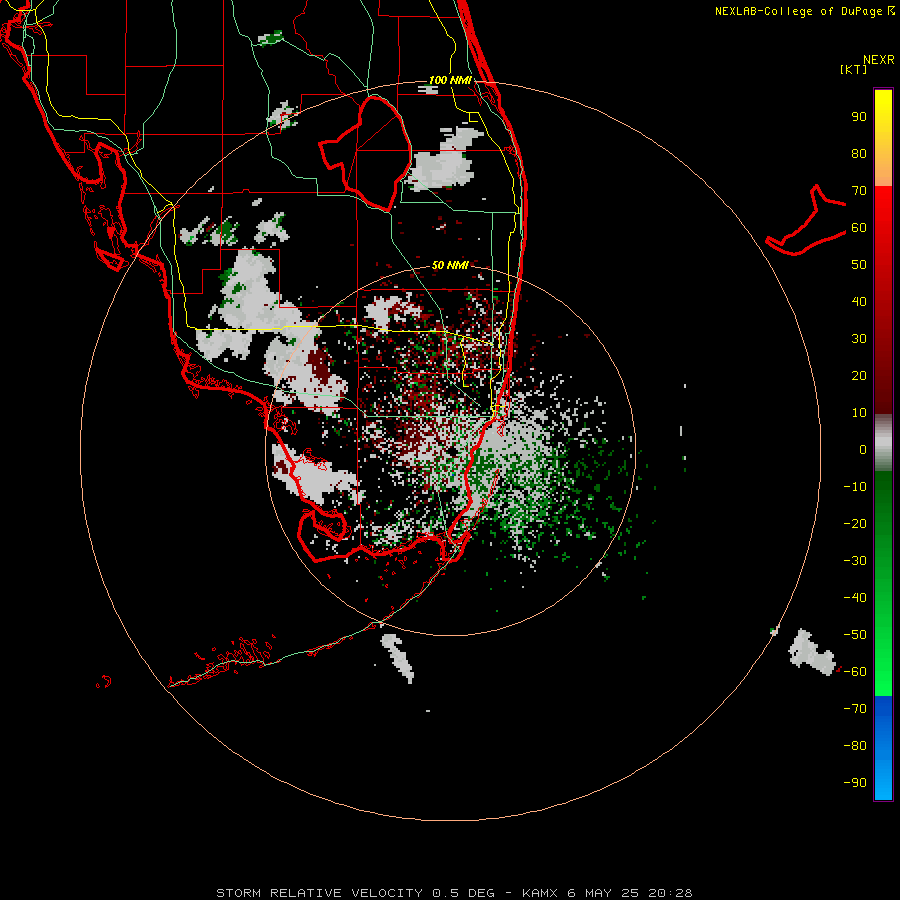Viewport: 900px width, 900px height.
Task: Click the 20 value on velocity scale
Action: click(x=859, y=376)
